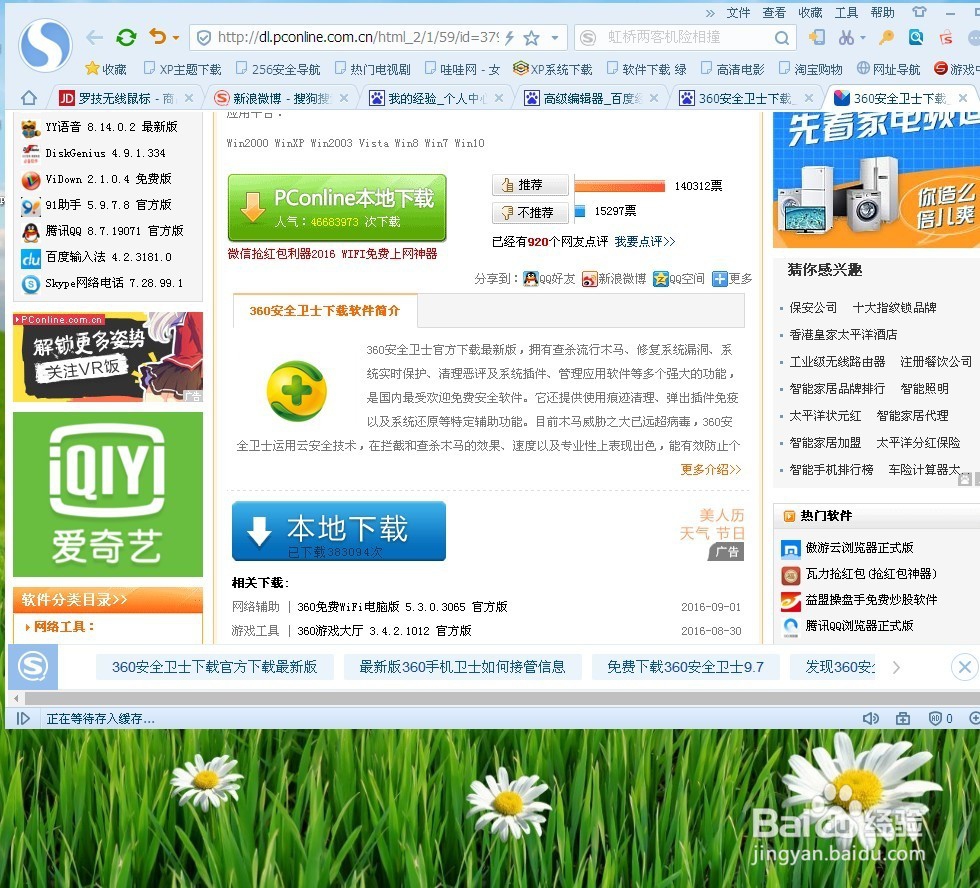The image size is (980, 888).
Task: Open the 收藏 favorites star button
Action: pyautogui.click(x=106, y=69)
